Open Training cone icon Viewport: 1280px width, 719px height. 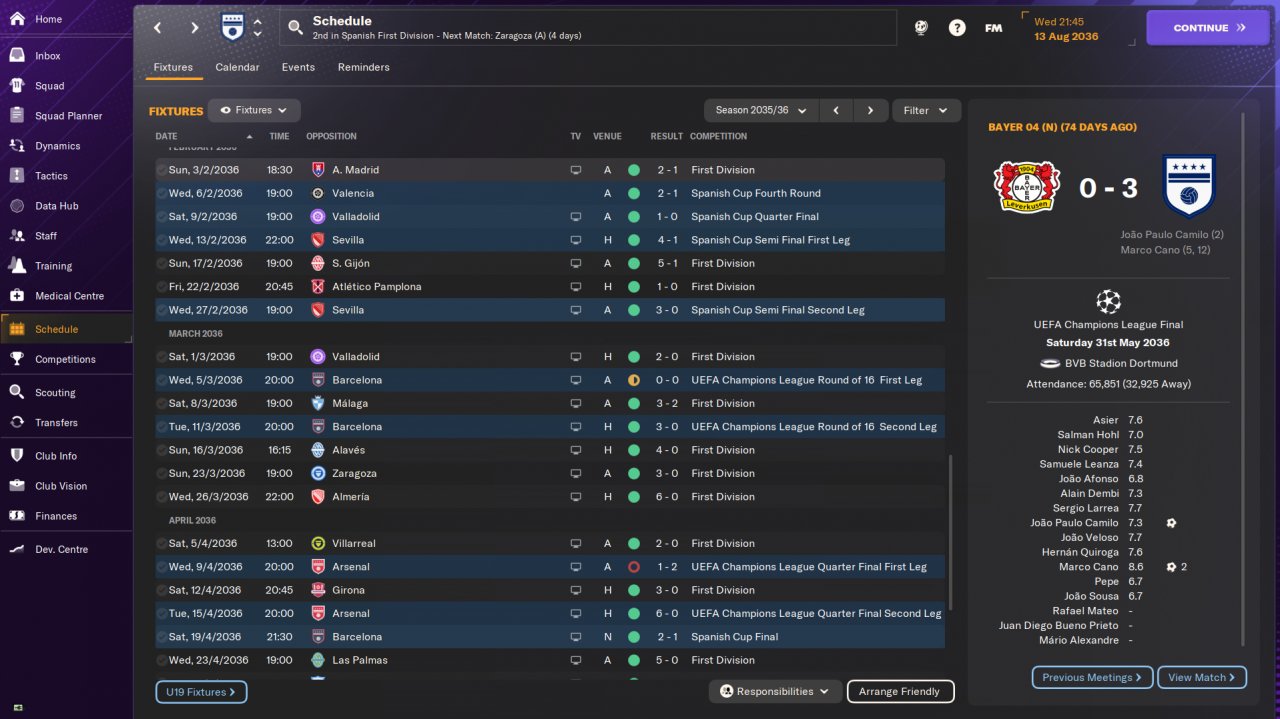click(x=17, y=266)
